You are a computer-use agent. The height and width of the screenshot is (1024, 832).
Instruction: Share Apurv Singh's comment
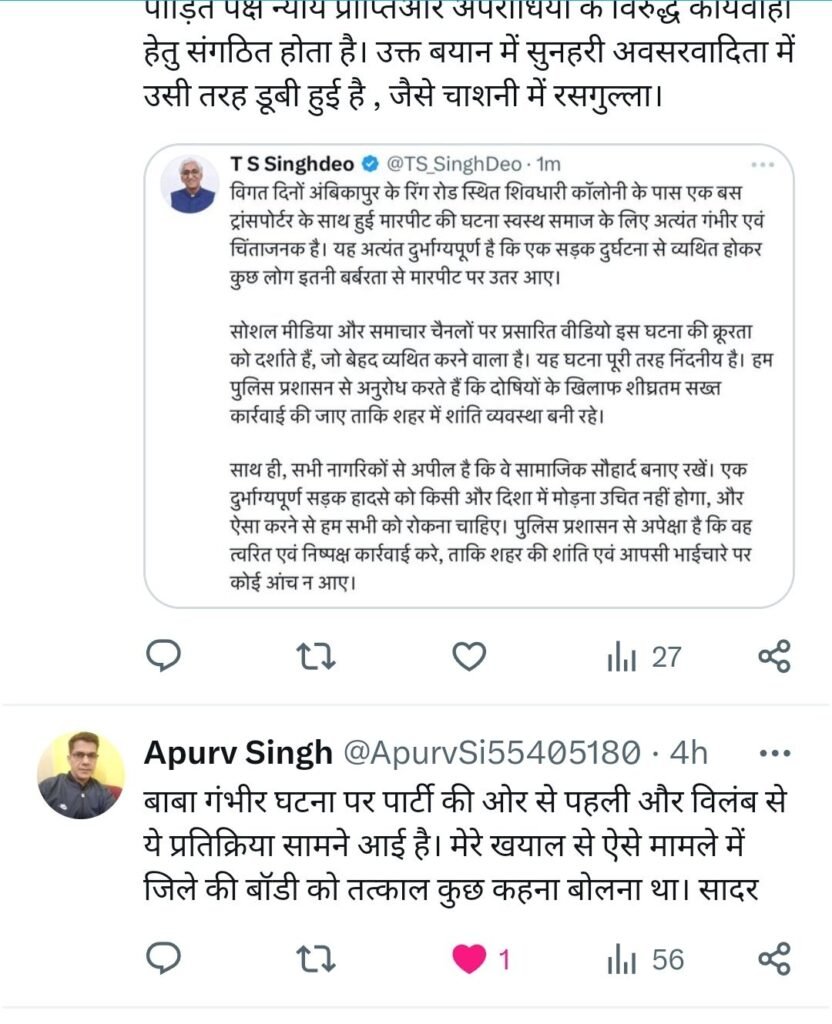(x=774, y=960)
